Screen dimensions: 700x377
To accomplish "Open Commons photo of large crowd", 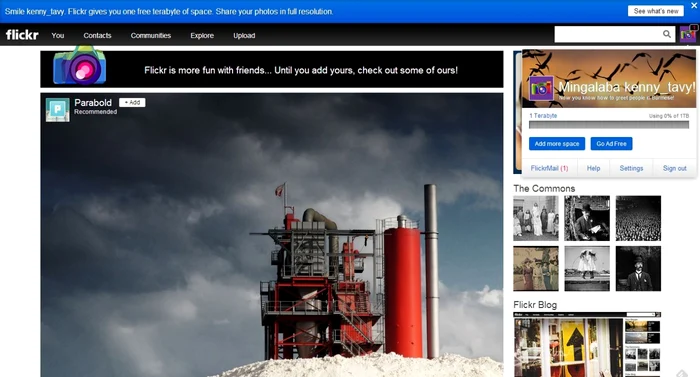I will tap(638, 218).
